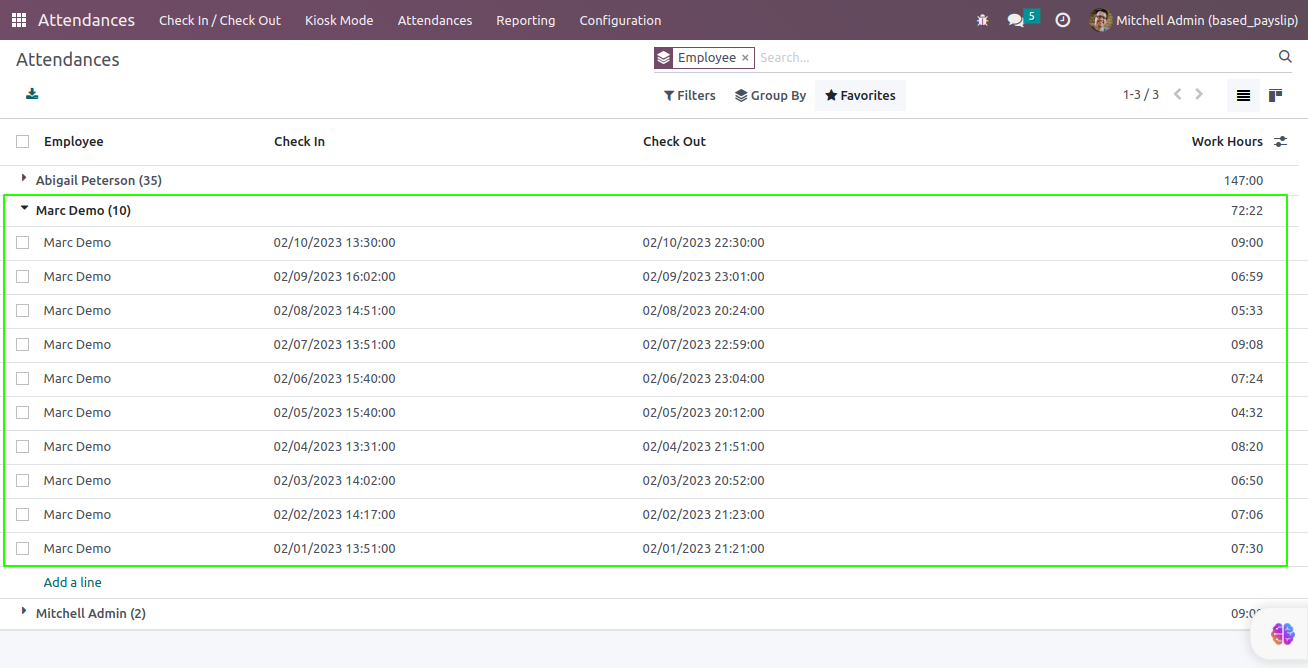This screenshot has width=1308, height=668.
Task: Click work hours cell 04:32
Action: click(1247, 413)
